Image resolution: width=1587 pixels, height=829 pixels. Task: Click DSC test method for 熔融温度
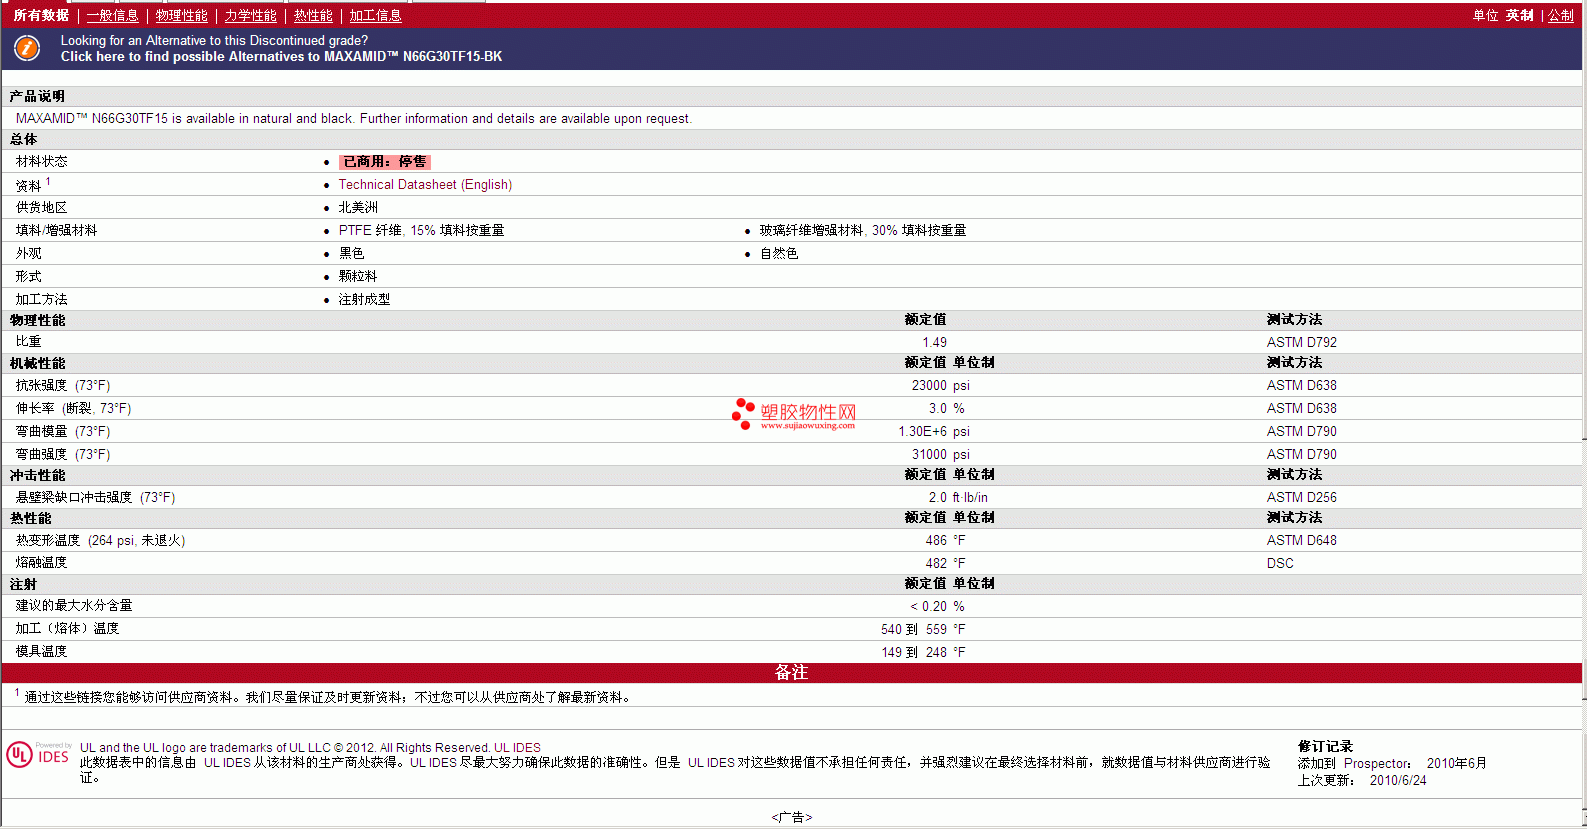point(1280,563)
